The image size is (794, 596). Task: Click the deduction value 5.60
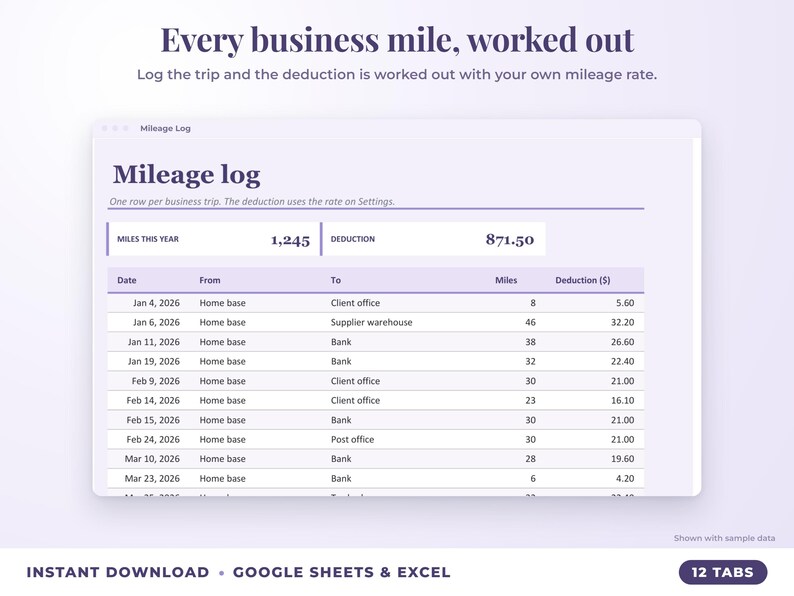coord(625,303)
